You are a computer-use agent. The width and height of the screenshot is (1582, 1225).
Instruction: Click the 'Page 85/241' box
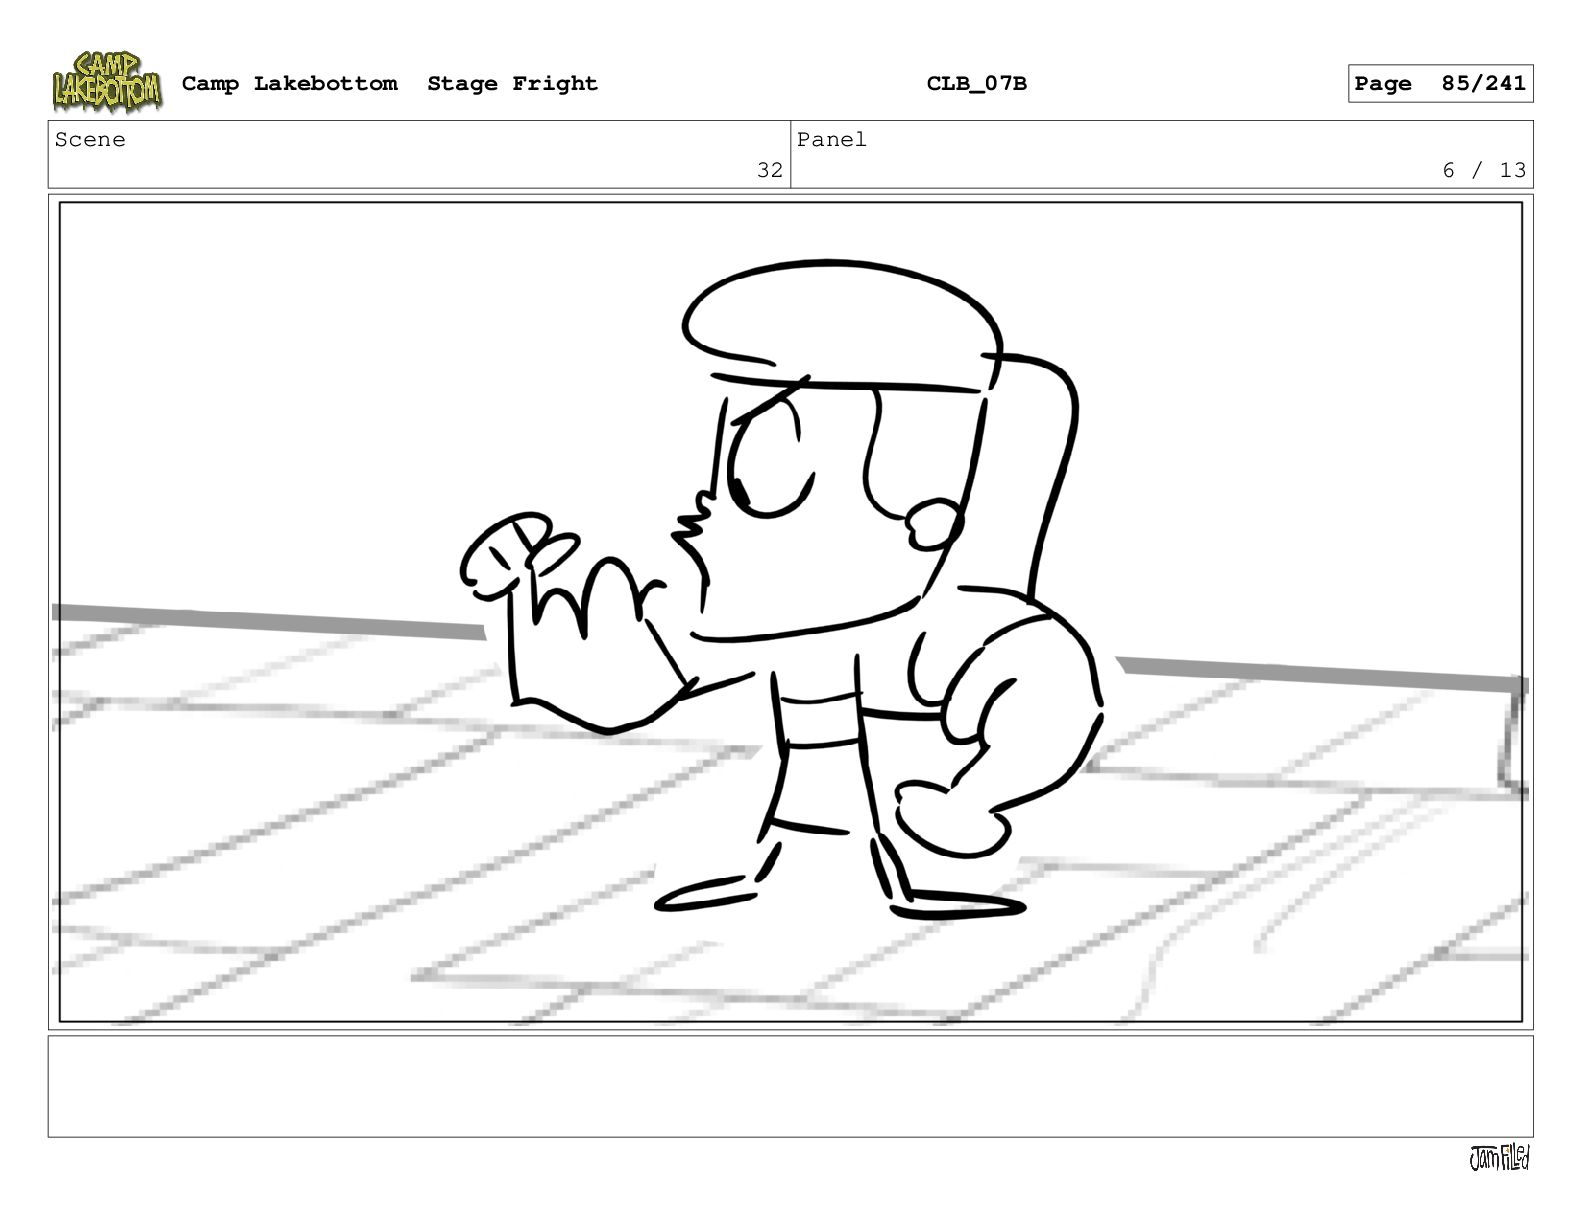click(x=1440, y=84)
